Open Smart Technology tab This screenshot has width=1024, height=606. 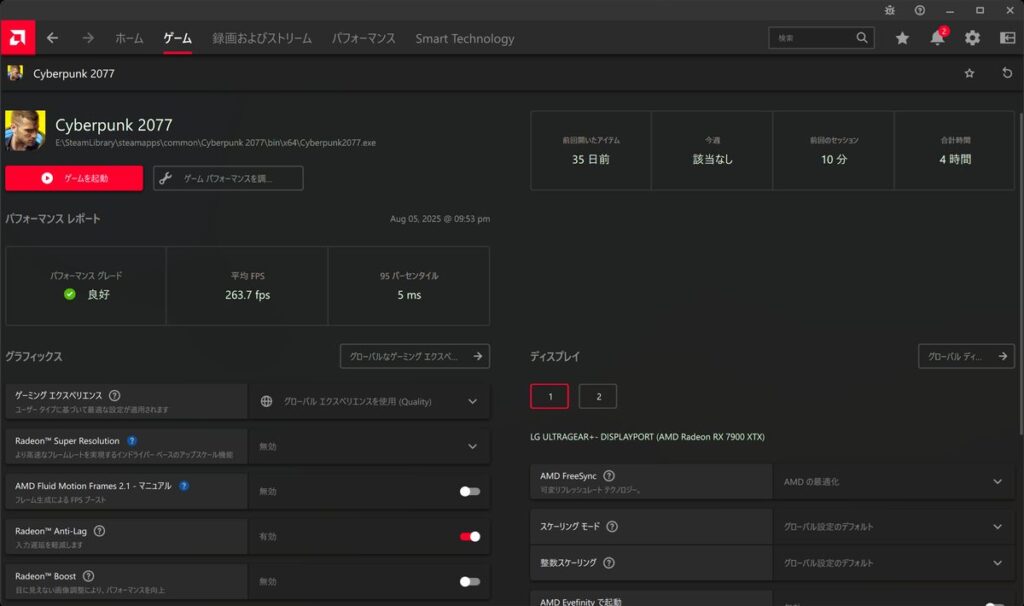465,39
